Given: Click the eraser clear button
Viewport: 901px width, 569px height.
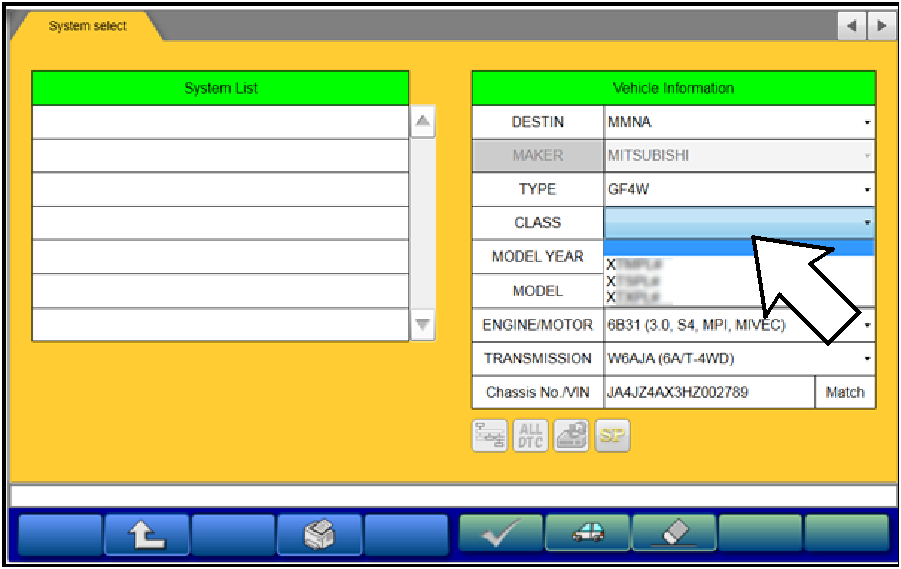Looking at the screenshot, I should [674, 534].
